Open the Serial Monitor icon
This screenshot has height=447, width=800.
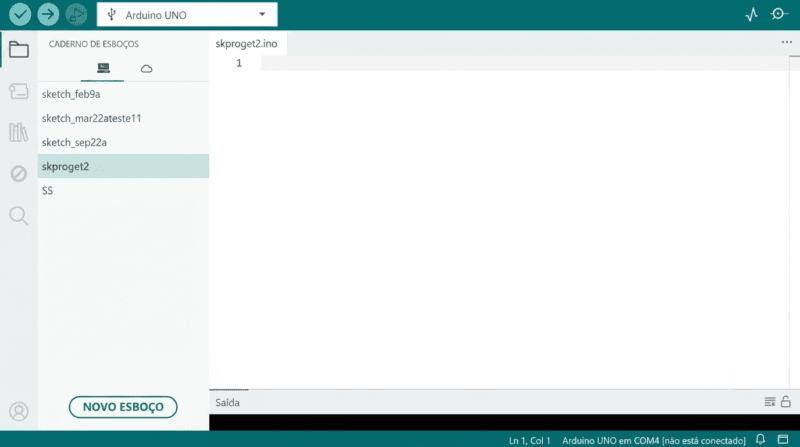[x=779, y=14]
